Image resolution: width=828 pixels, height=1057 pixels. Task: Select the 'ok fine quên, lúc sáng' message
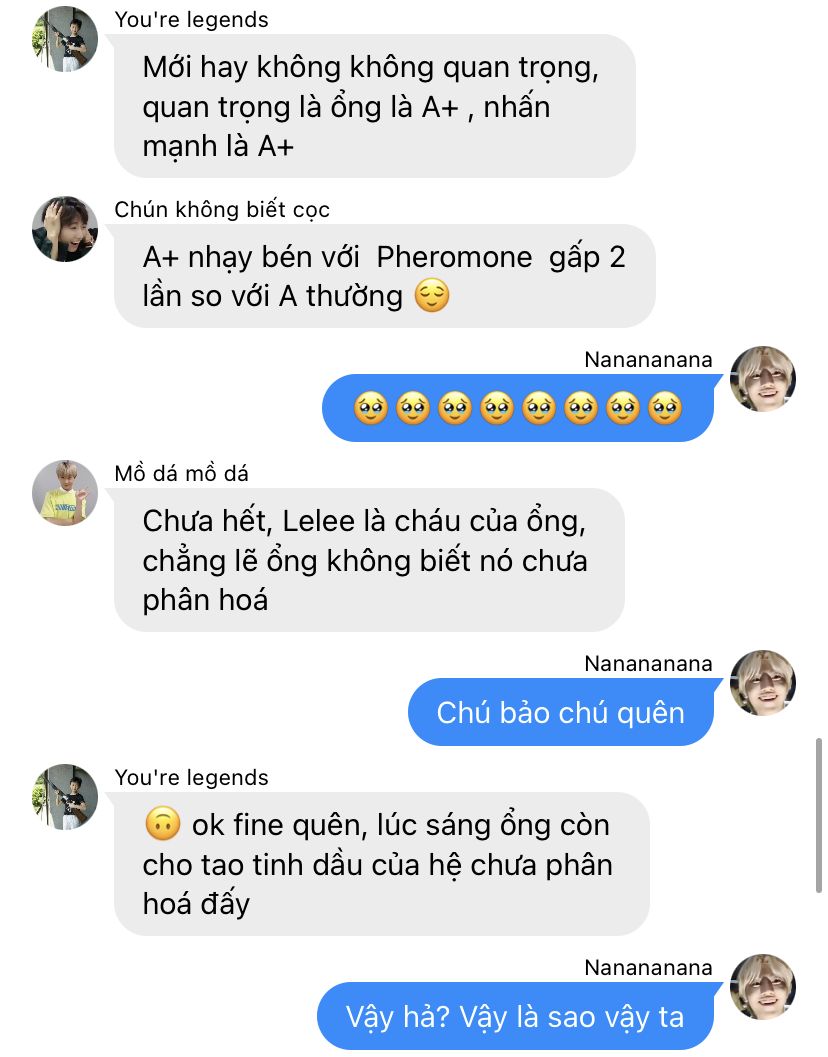(382, 864)
